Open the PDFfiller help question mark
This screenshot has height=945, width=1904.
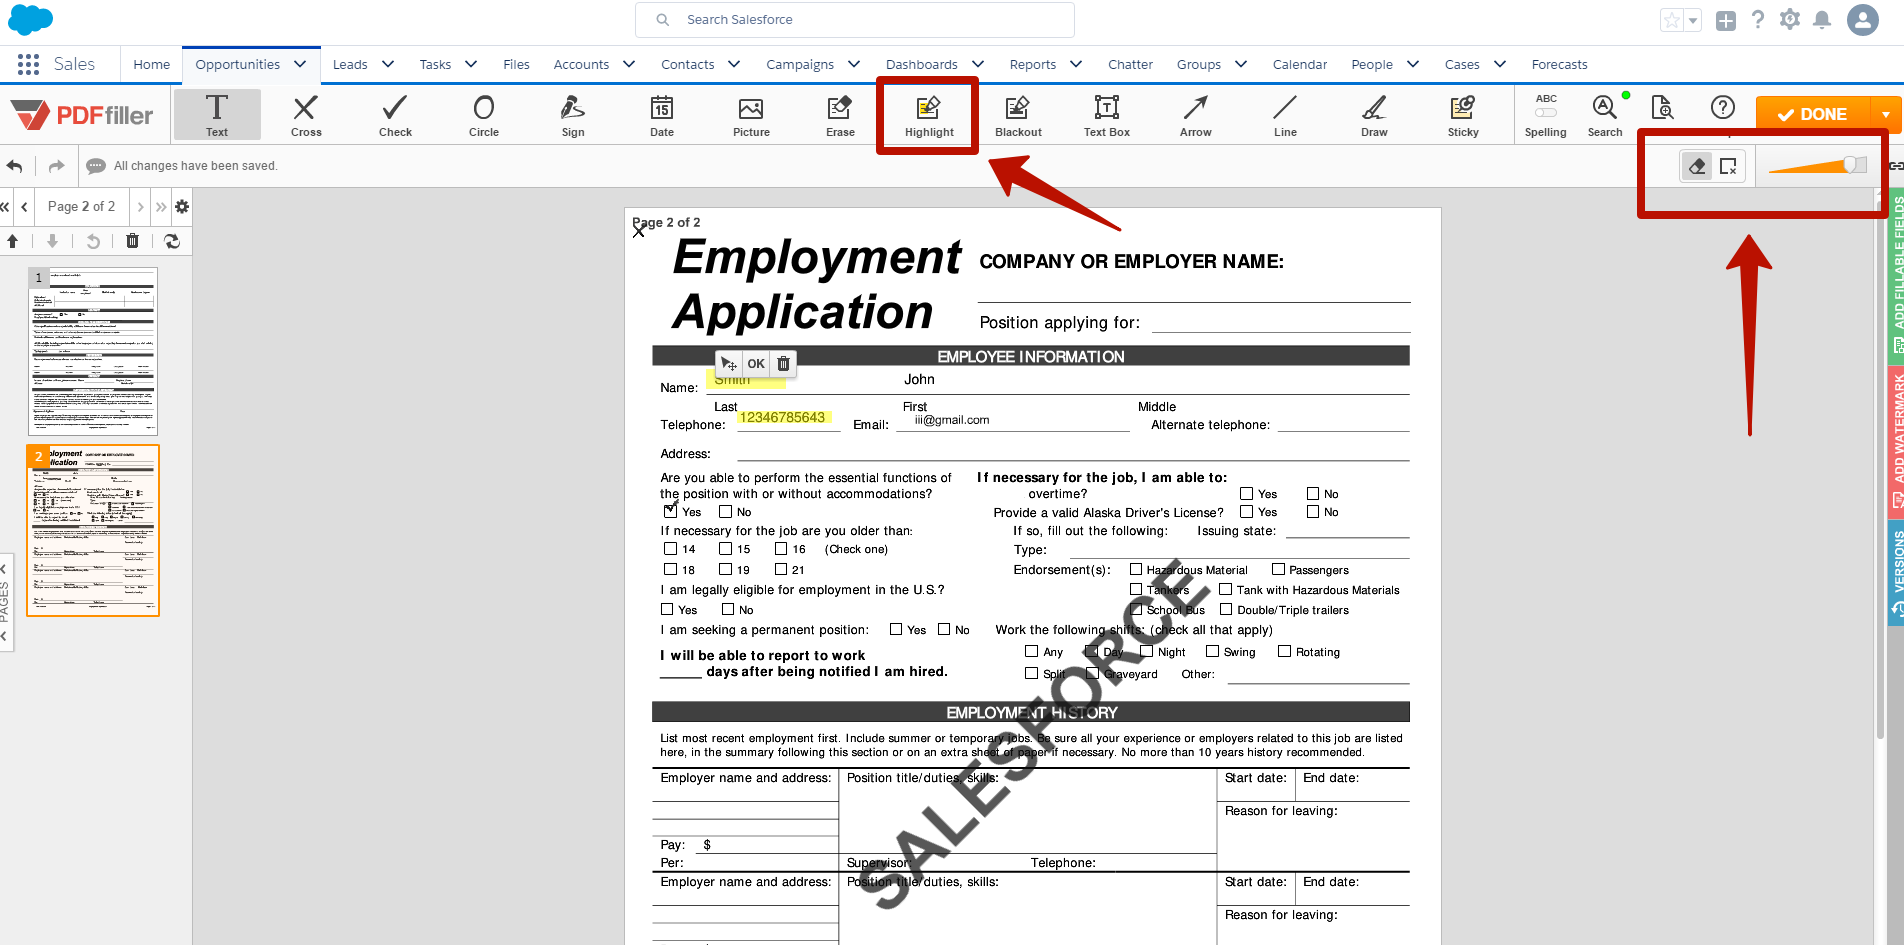point(1723,107)
